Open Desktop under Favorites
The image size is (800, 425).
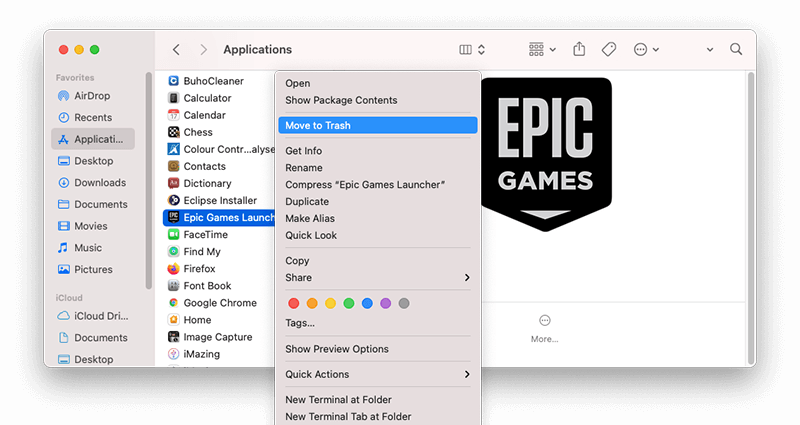(93, 161)
